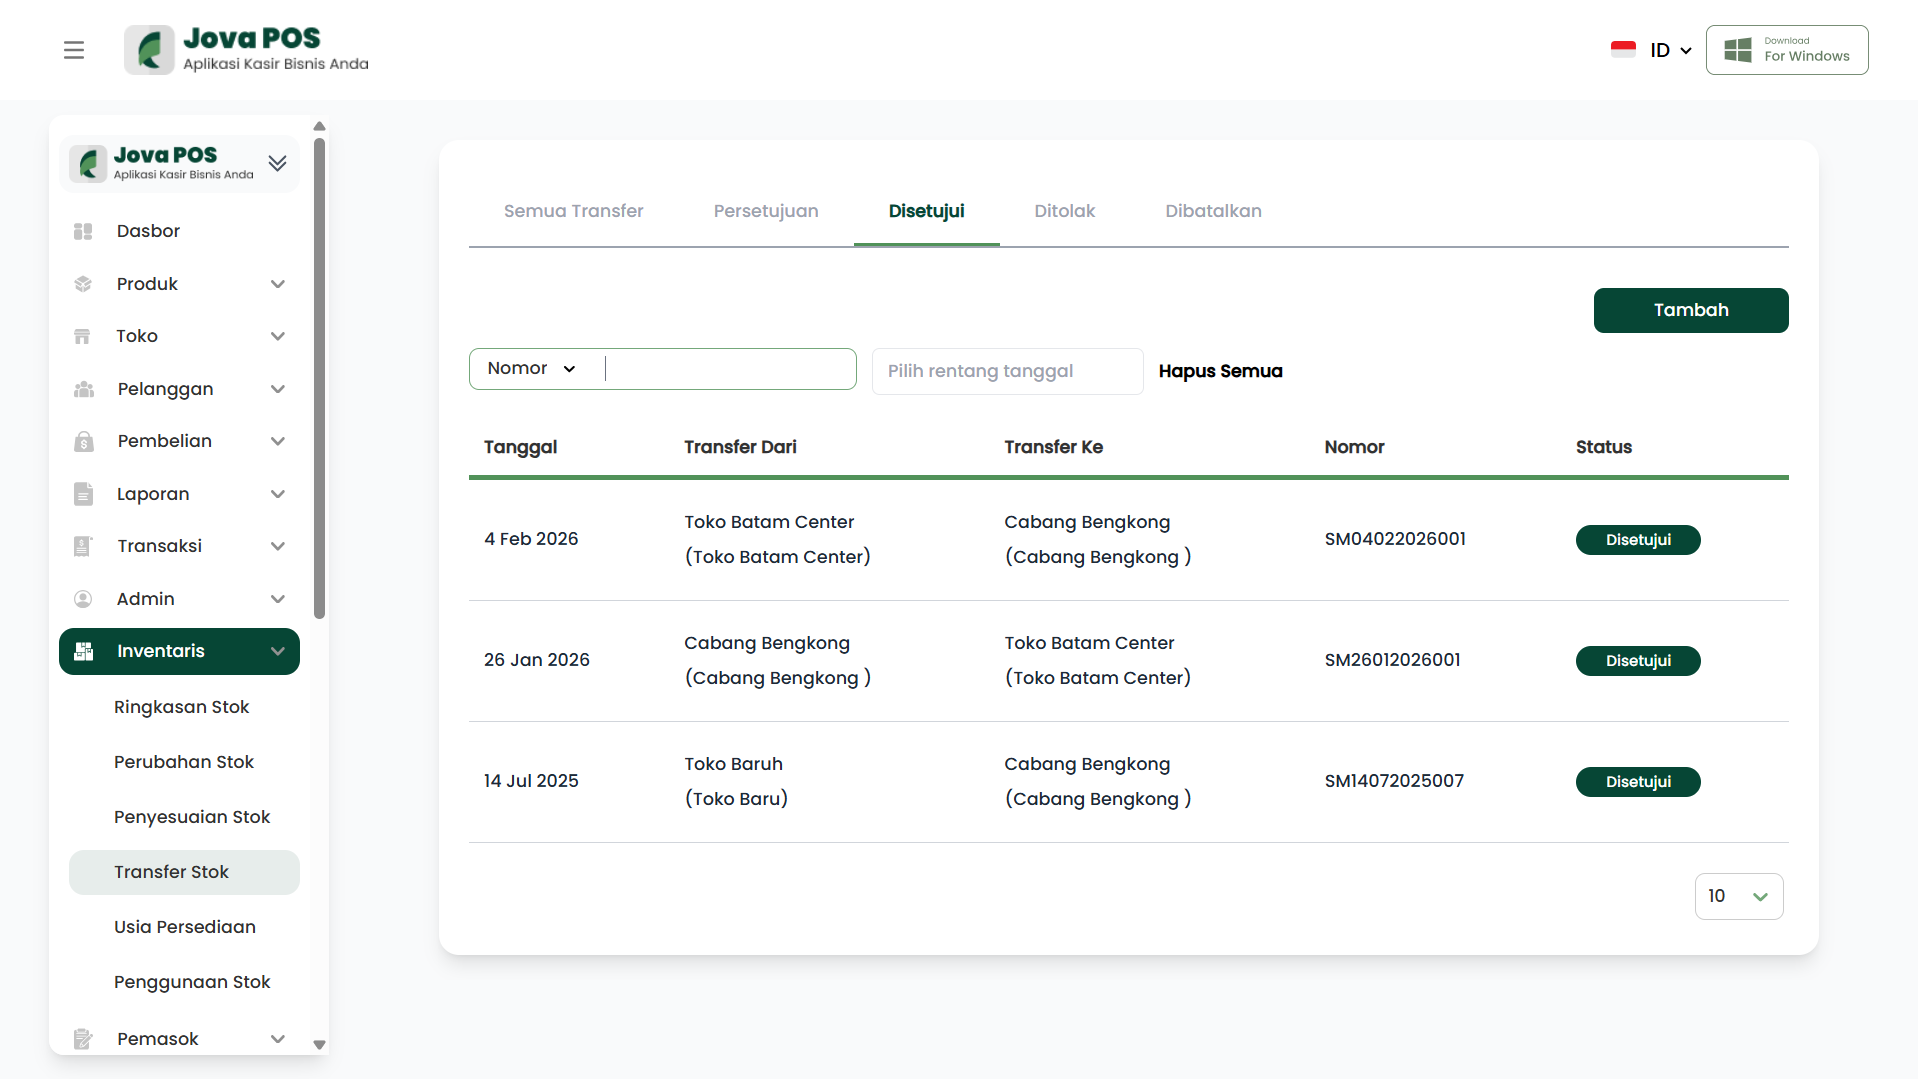Click the Admin user icon
Screen dimensions: 1918x1079
tap(83, 599)
